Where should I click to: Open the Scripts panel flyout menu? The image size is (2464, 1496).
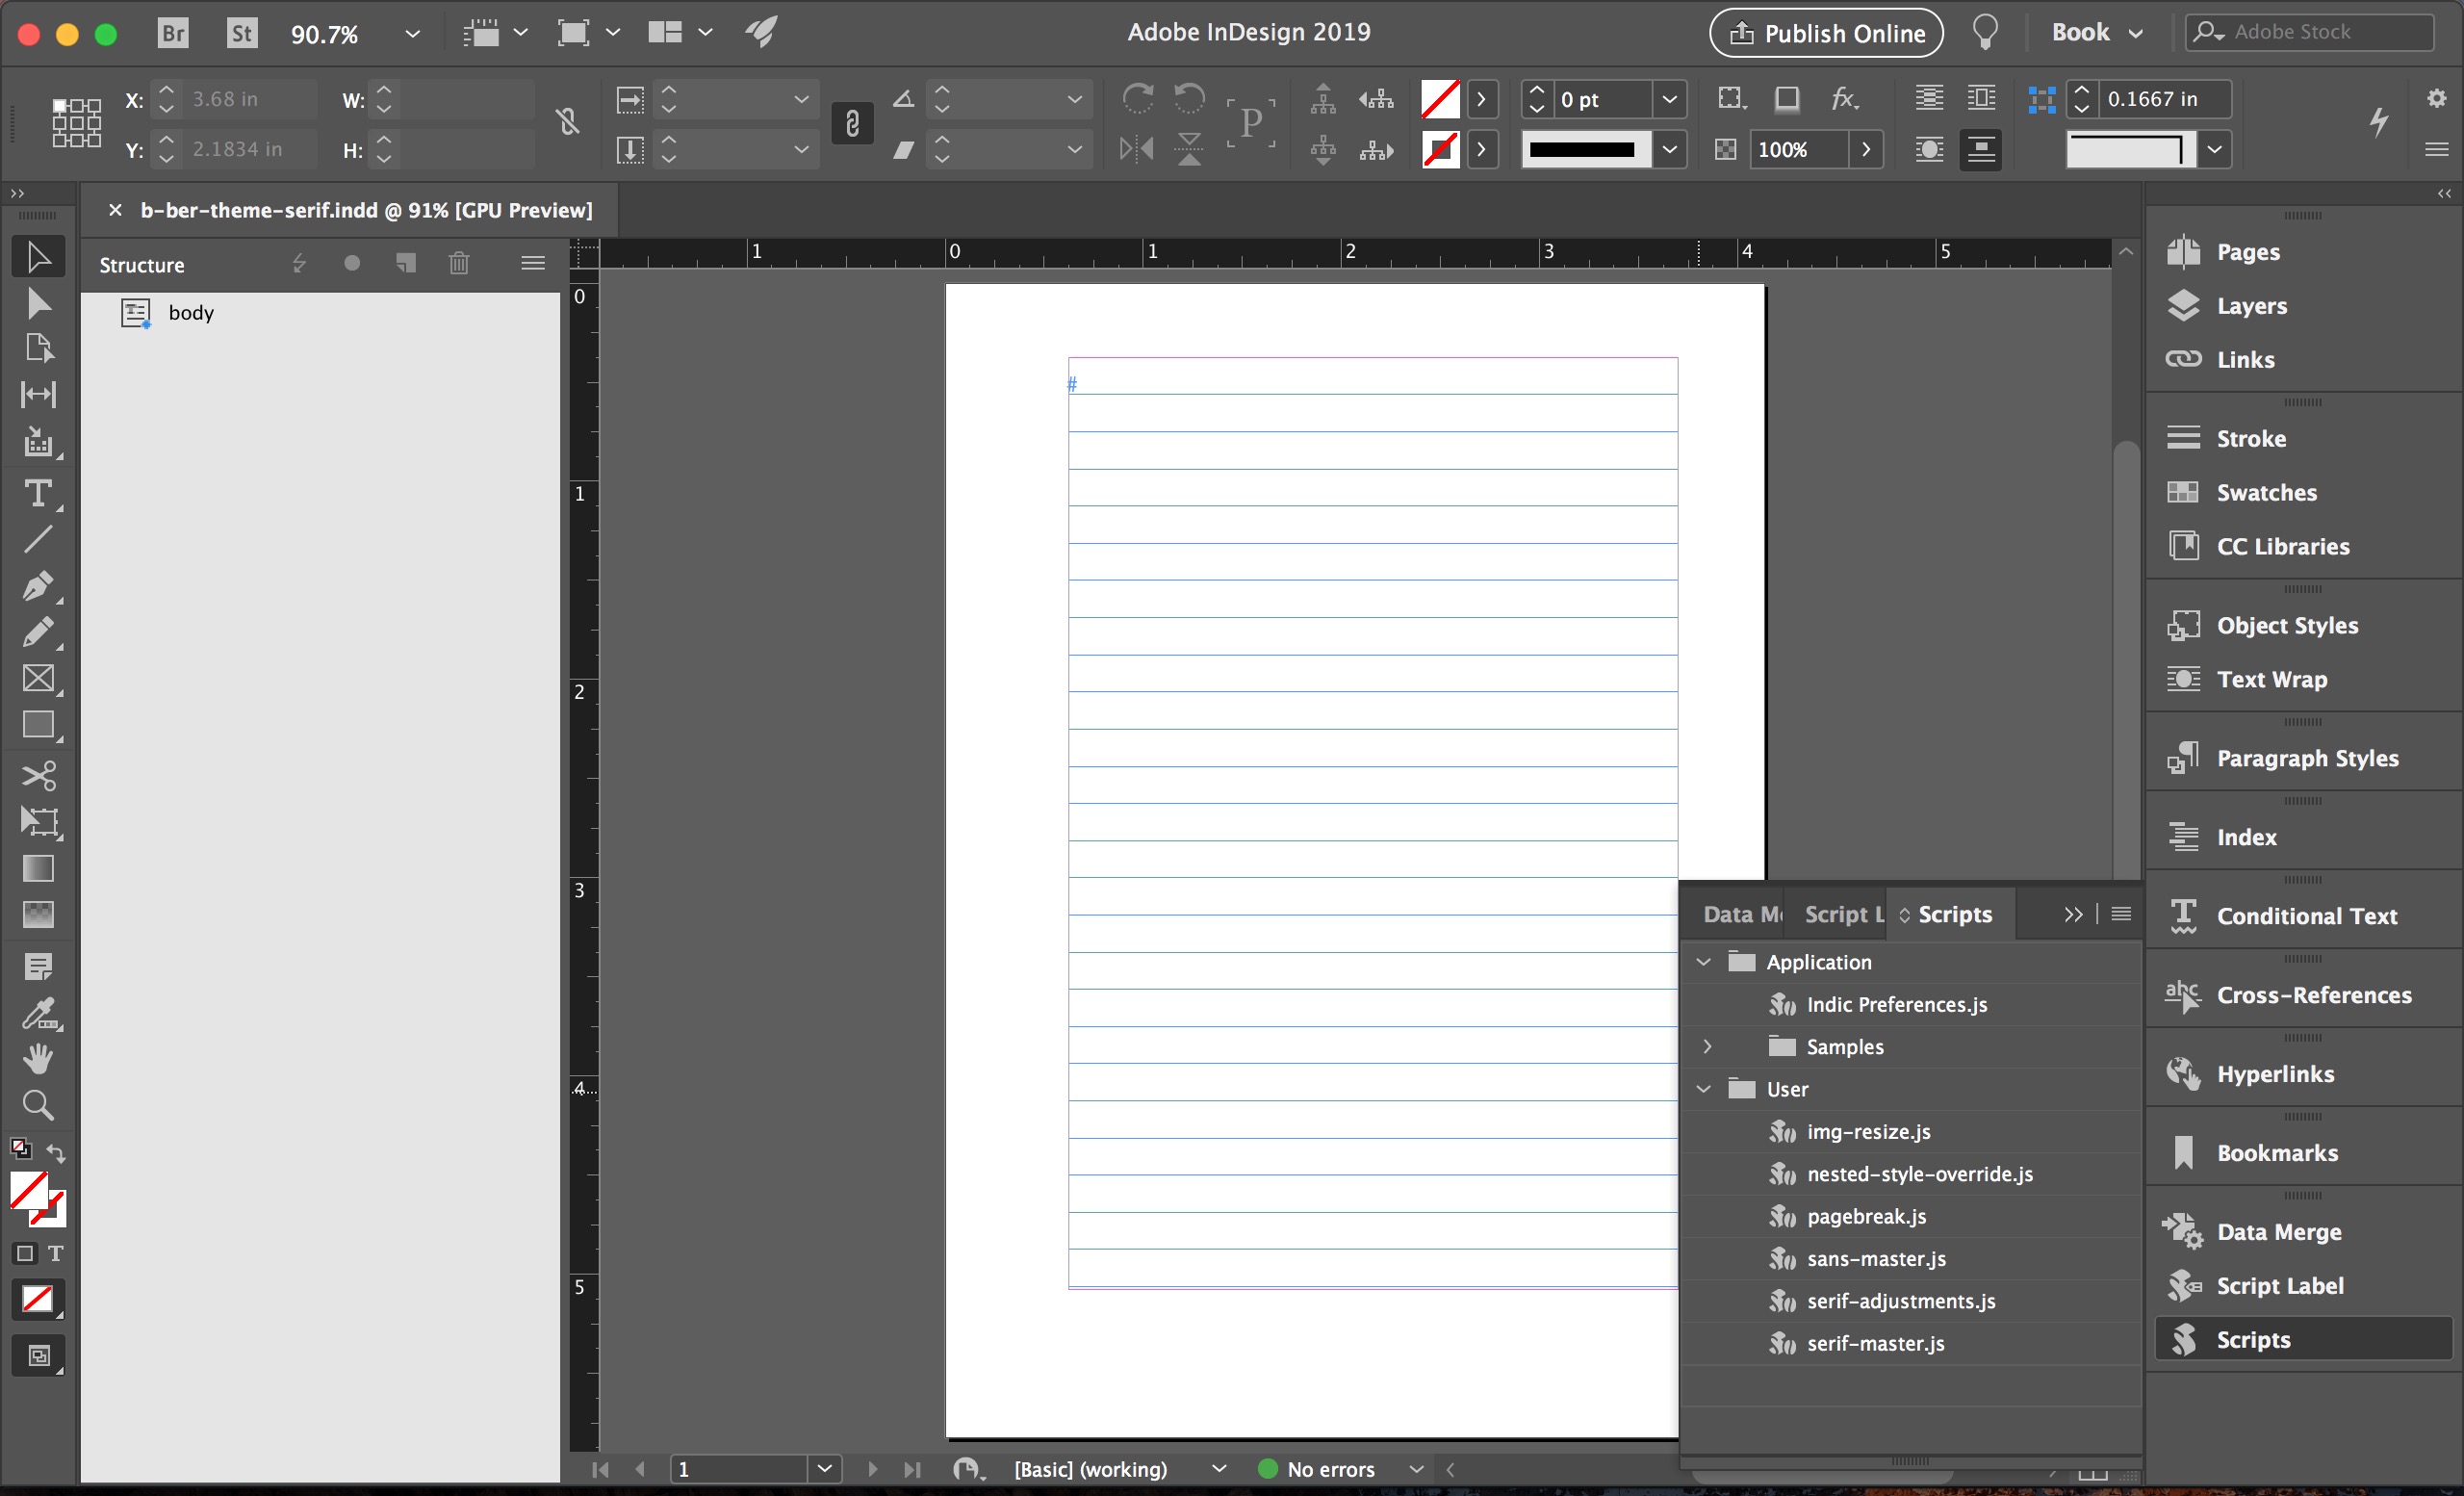(2121, 914)
